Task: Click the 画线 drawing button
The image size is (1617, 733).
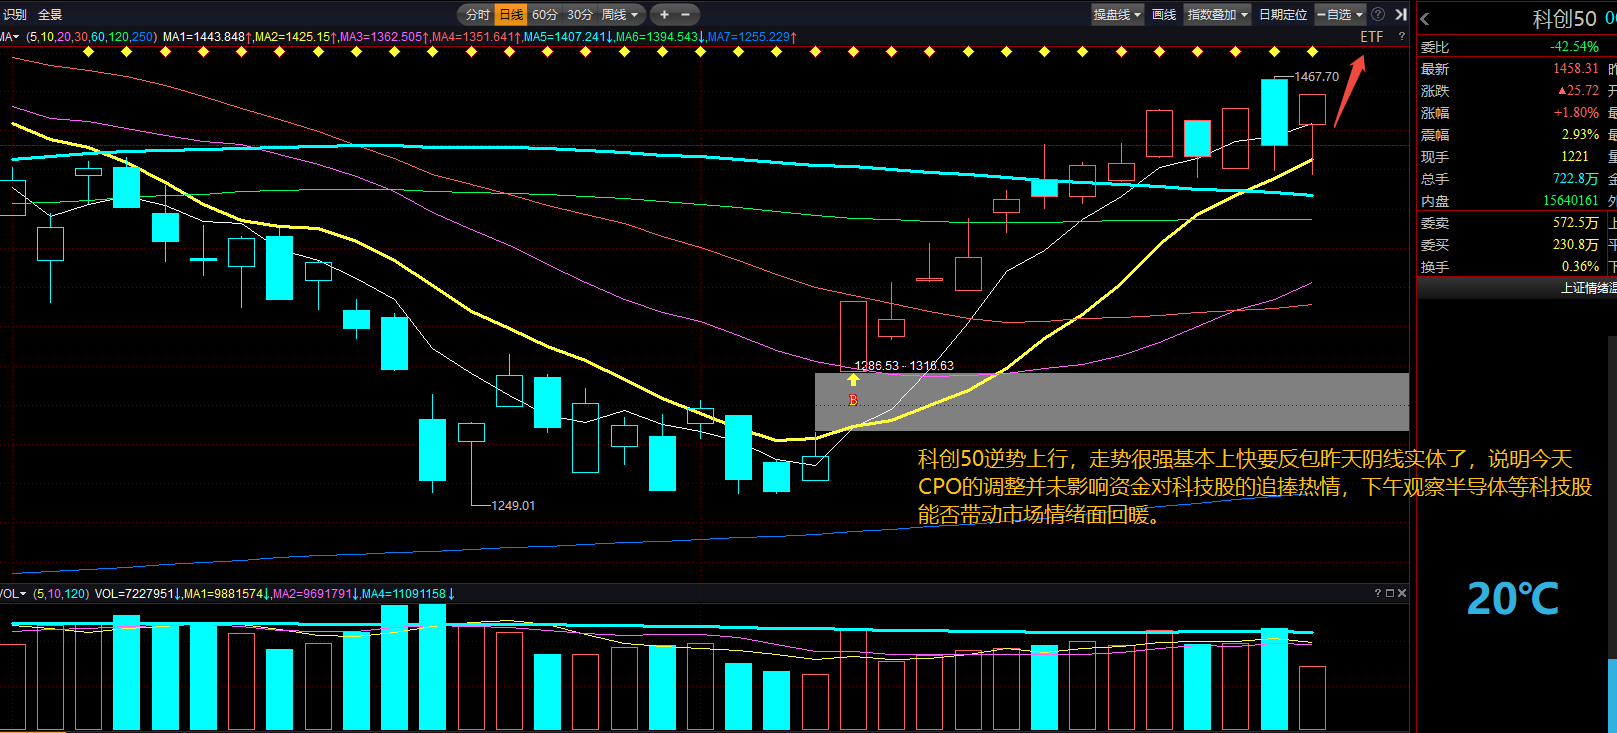Action: point(1164,15)
